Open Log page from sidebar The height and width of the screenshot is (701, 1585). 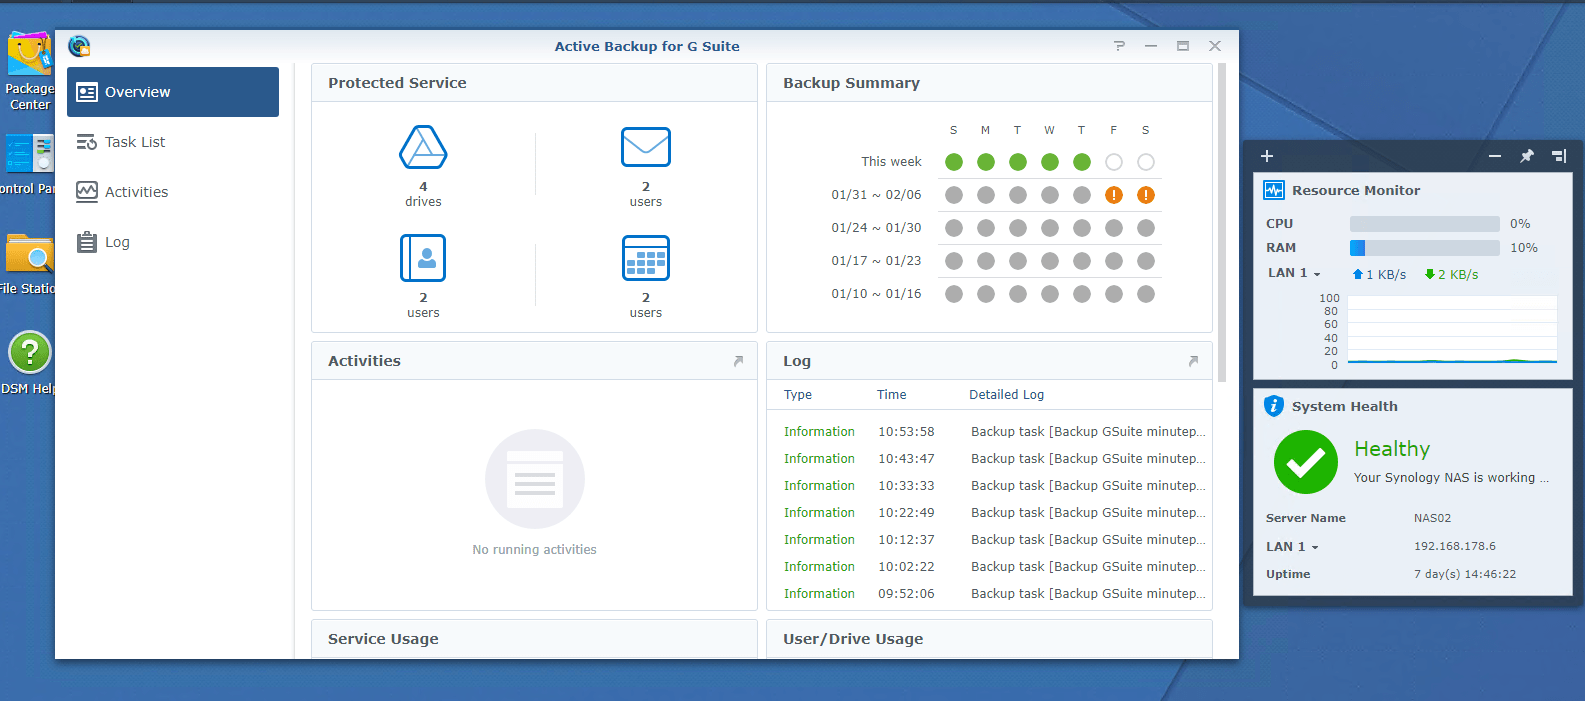coord(173,242)
